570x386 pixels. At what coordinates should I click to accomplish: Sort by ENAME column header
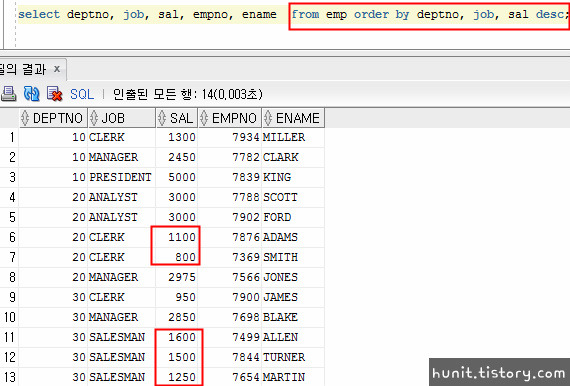click(293, 118)
